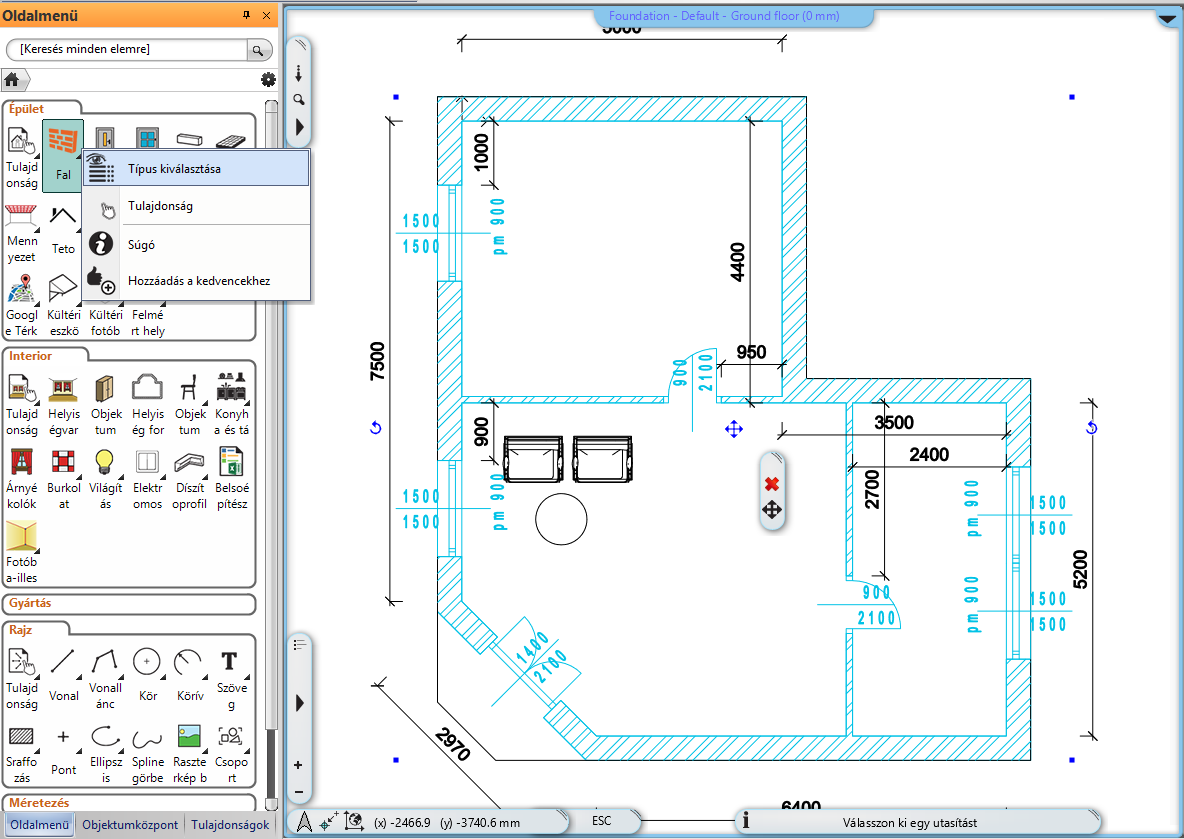
Task: Pin the Oldalmenü side panel
Action: (x=247, y=16)
